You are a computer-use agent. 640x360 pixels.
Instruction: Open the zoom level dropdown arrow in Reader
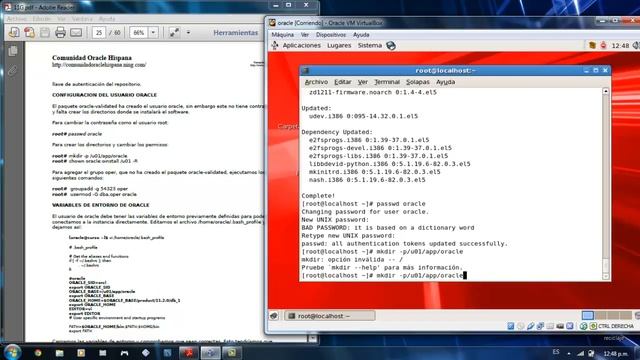click(153, 33)
